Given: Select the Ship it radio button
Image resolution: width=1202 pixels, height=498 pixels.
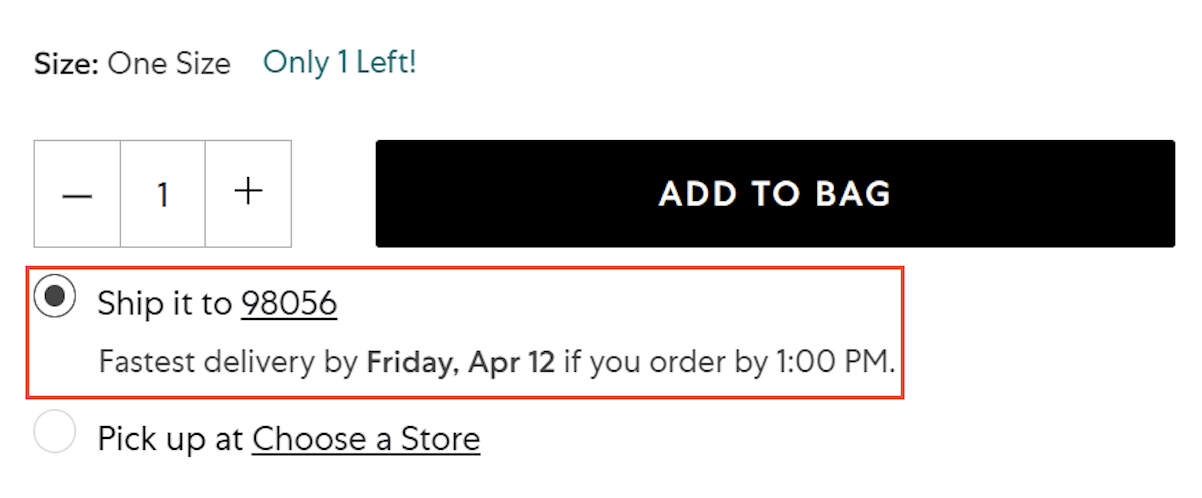Looking at the screenshot, I should coord(55,297).
